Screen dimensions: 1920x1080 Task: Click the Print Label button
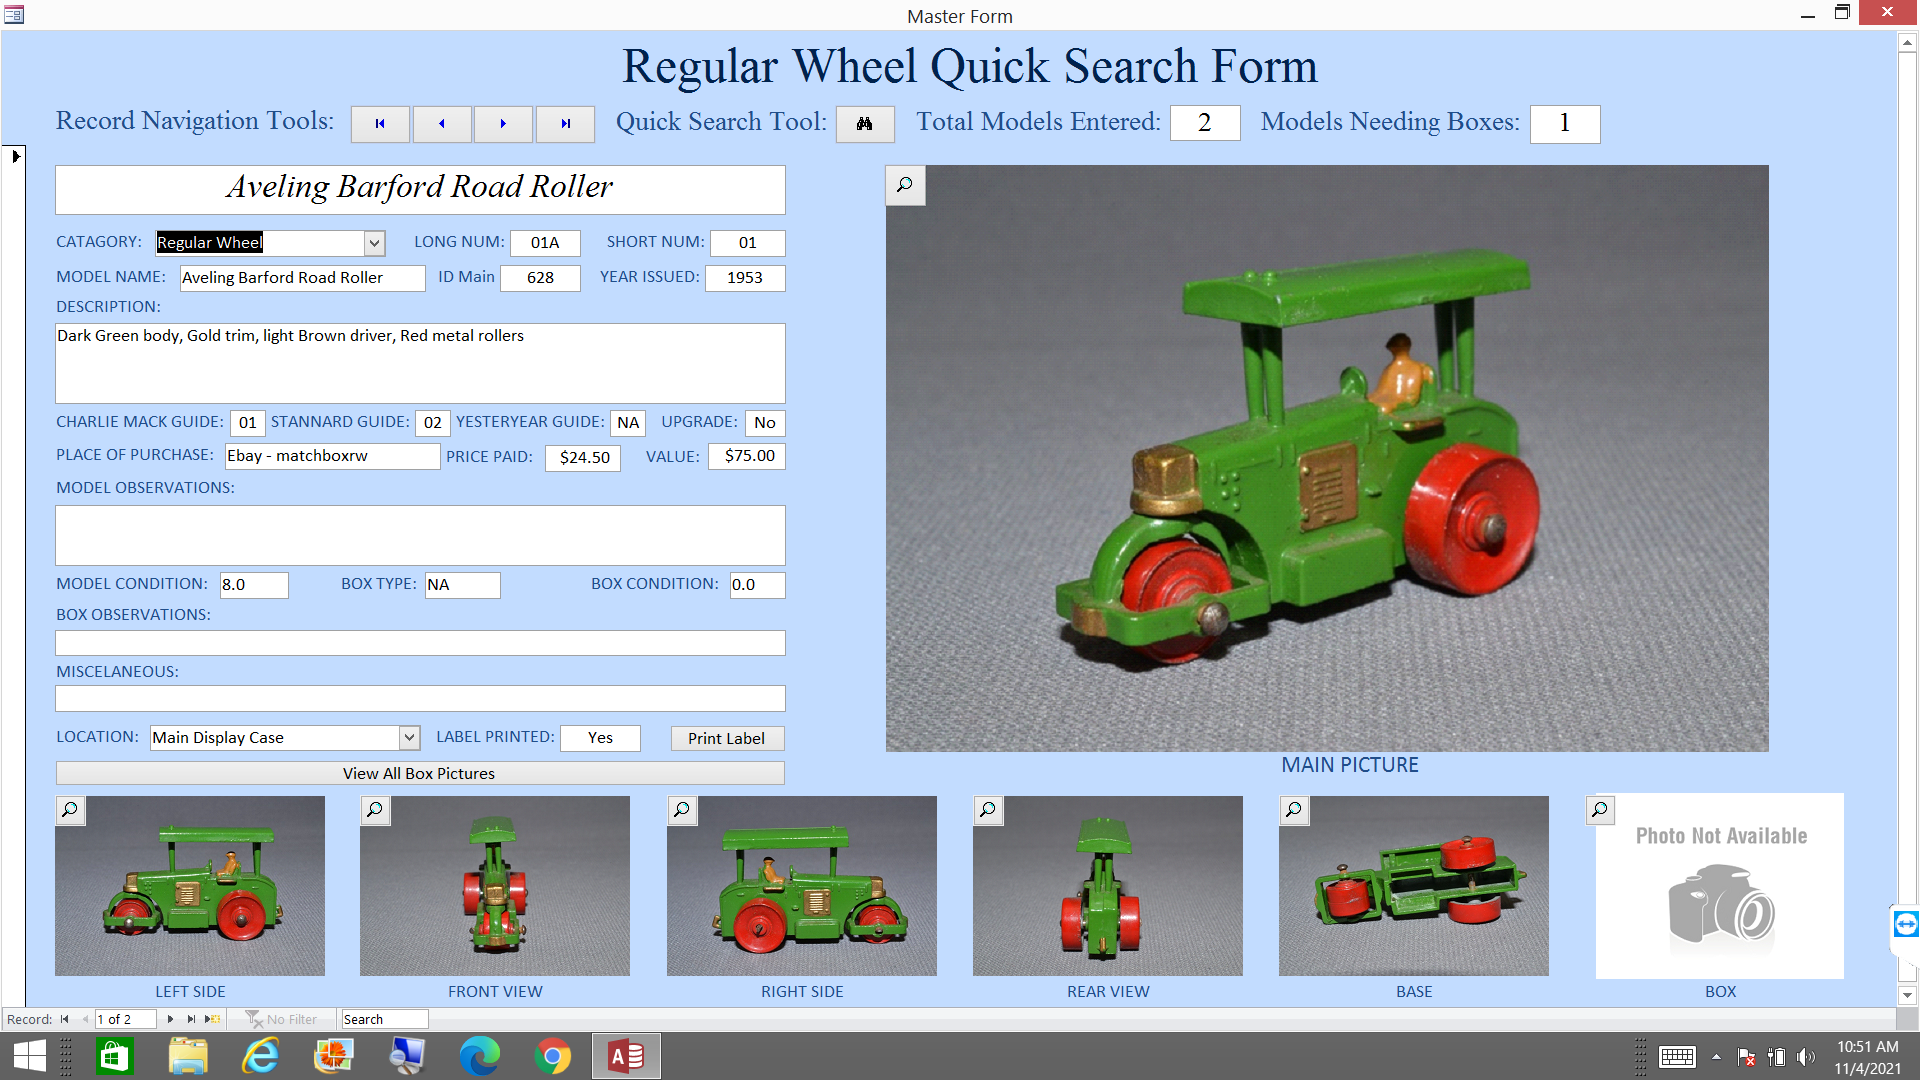[726, 738]
